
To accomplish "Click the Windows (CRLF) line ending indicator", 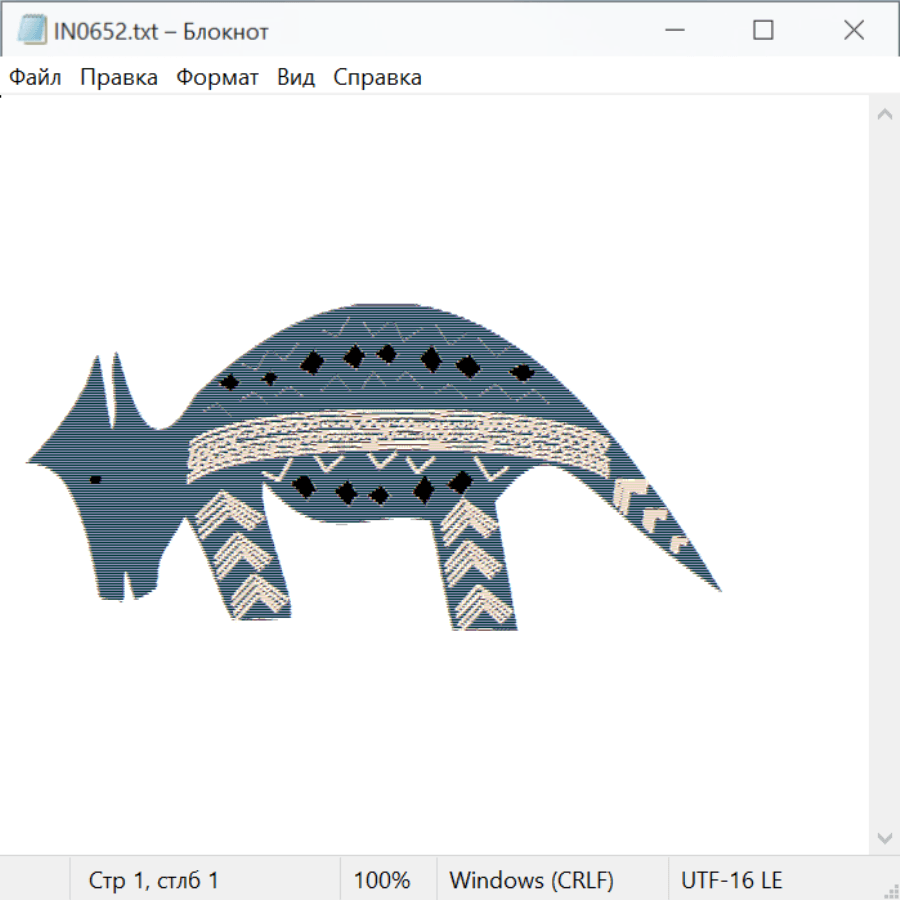I will [x=531, y=880].
